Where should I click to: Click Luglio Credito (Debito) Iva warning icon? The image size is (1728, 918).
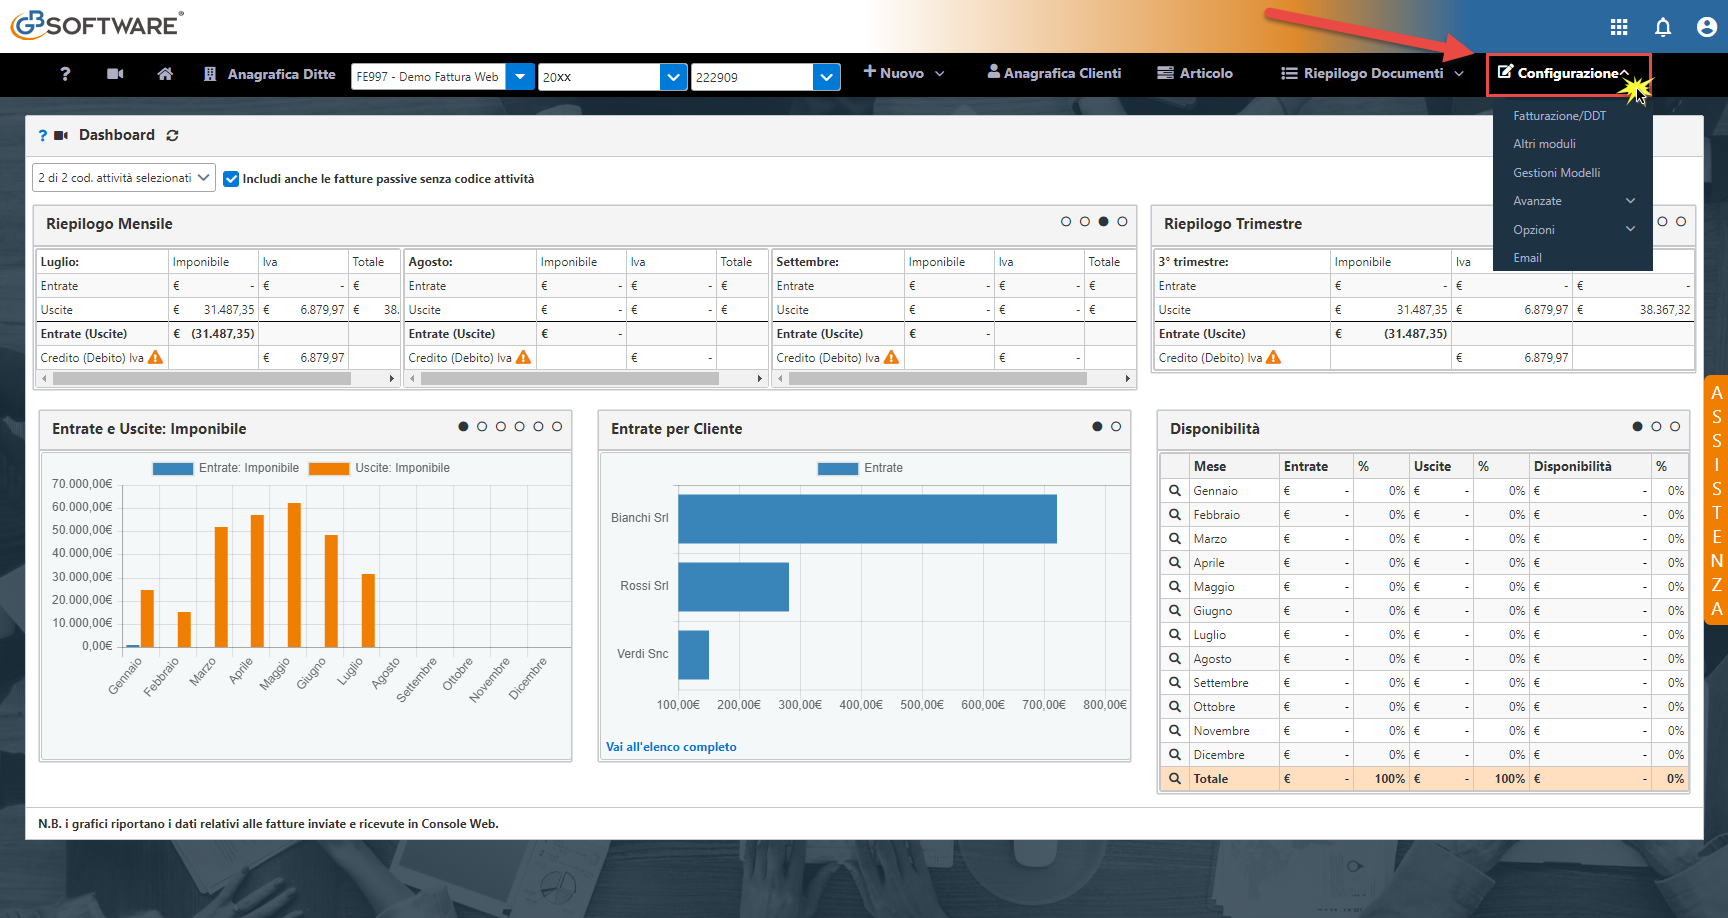coord(155,357)
